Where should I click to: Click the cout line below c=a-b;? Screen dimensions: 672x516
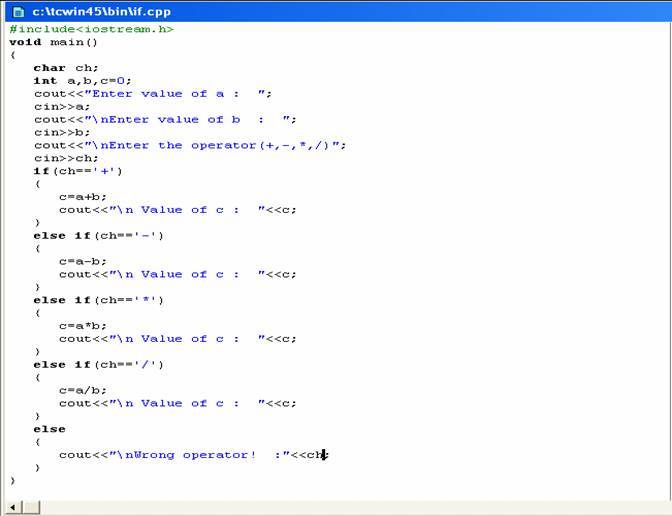coord(177,274)
